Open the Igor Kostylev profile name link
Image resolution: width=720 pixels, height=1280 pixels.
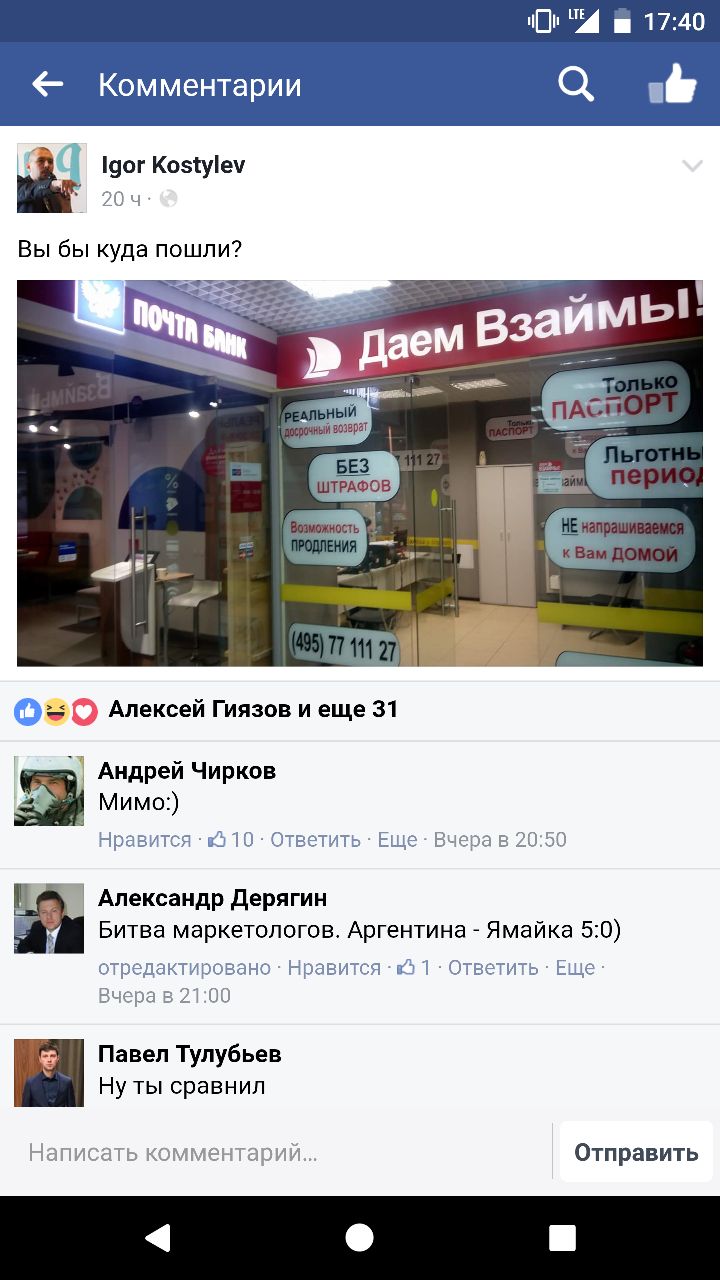pos(173,165)
